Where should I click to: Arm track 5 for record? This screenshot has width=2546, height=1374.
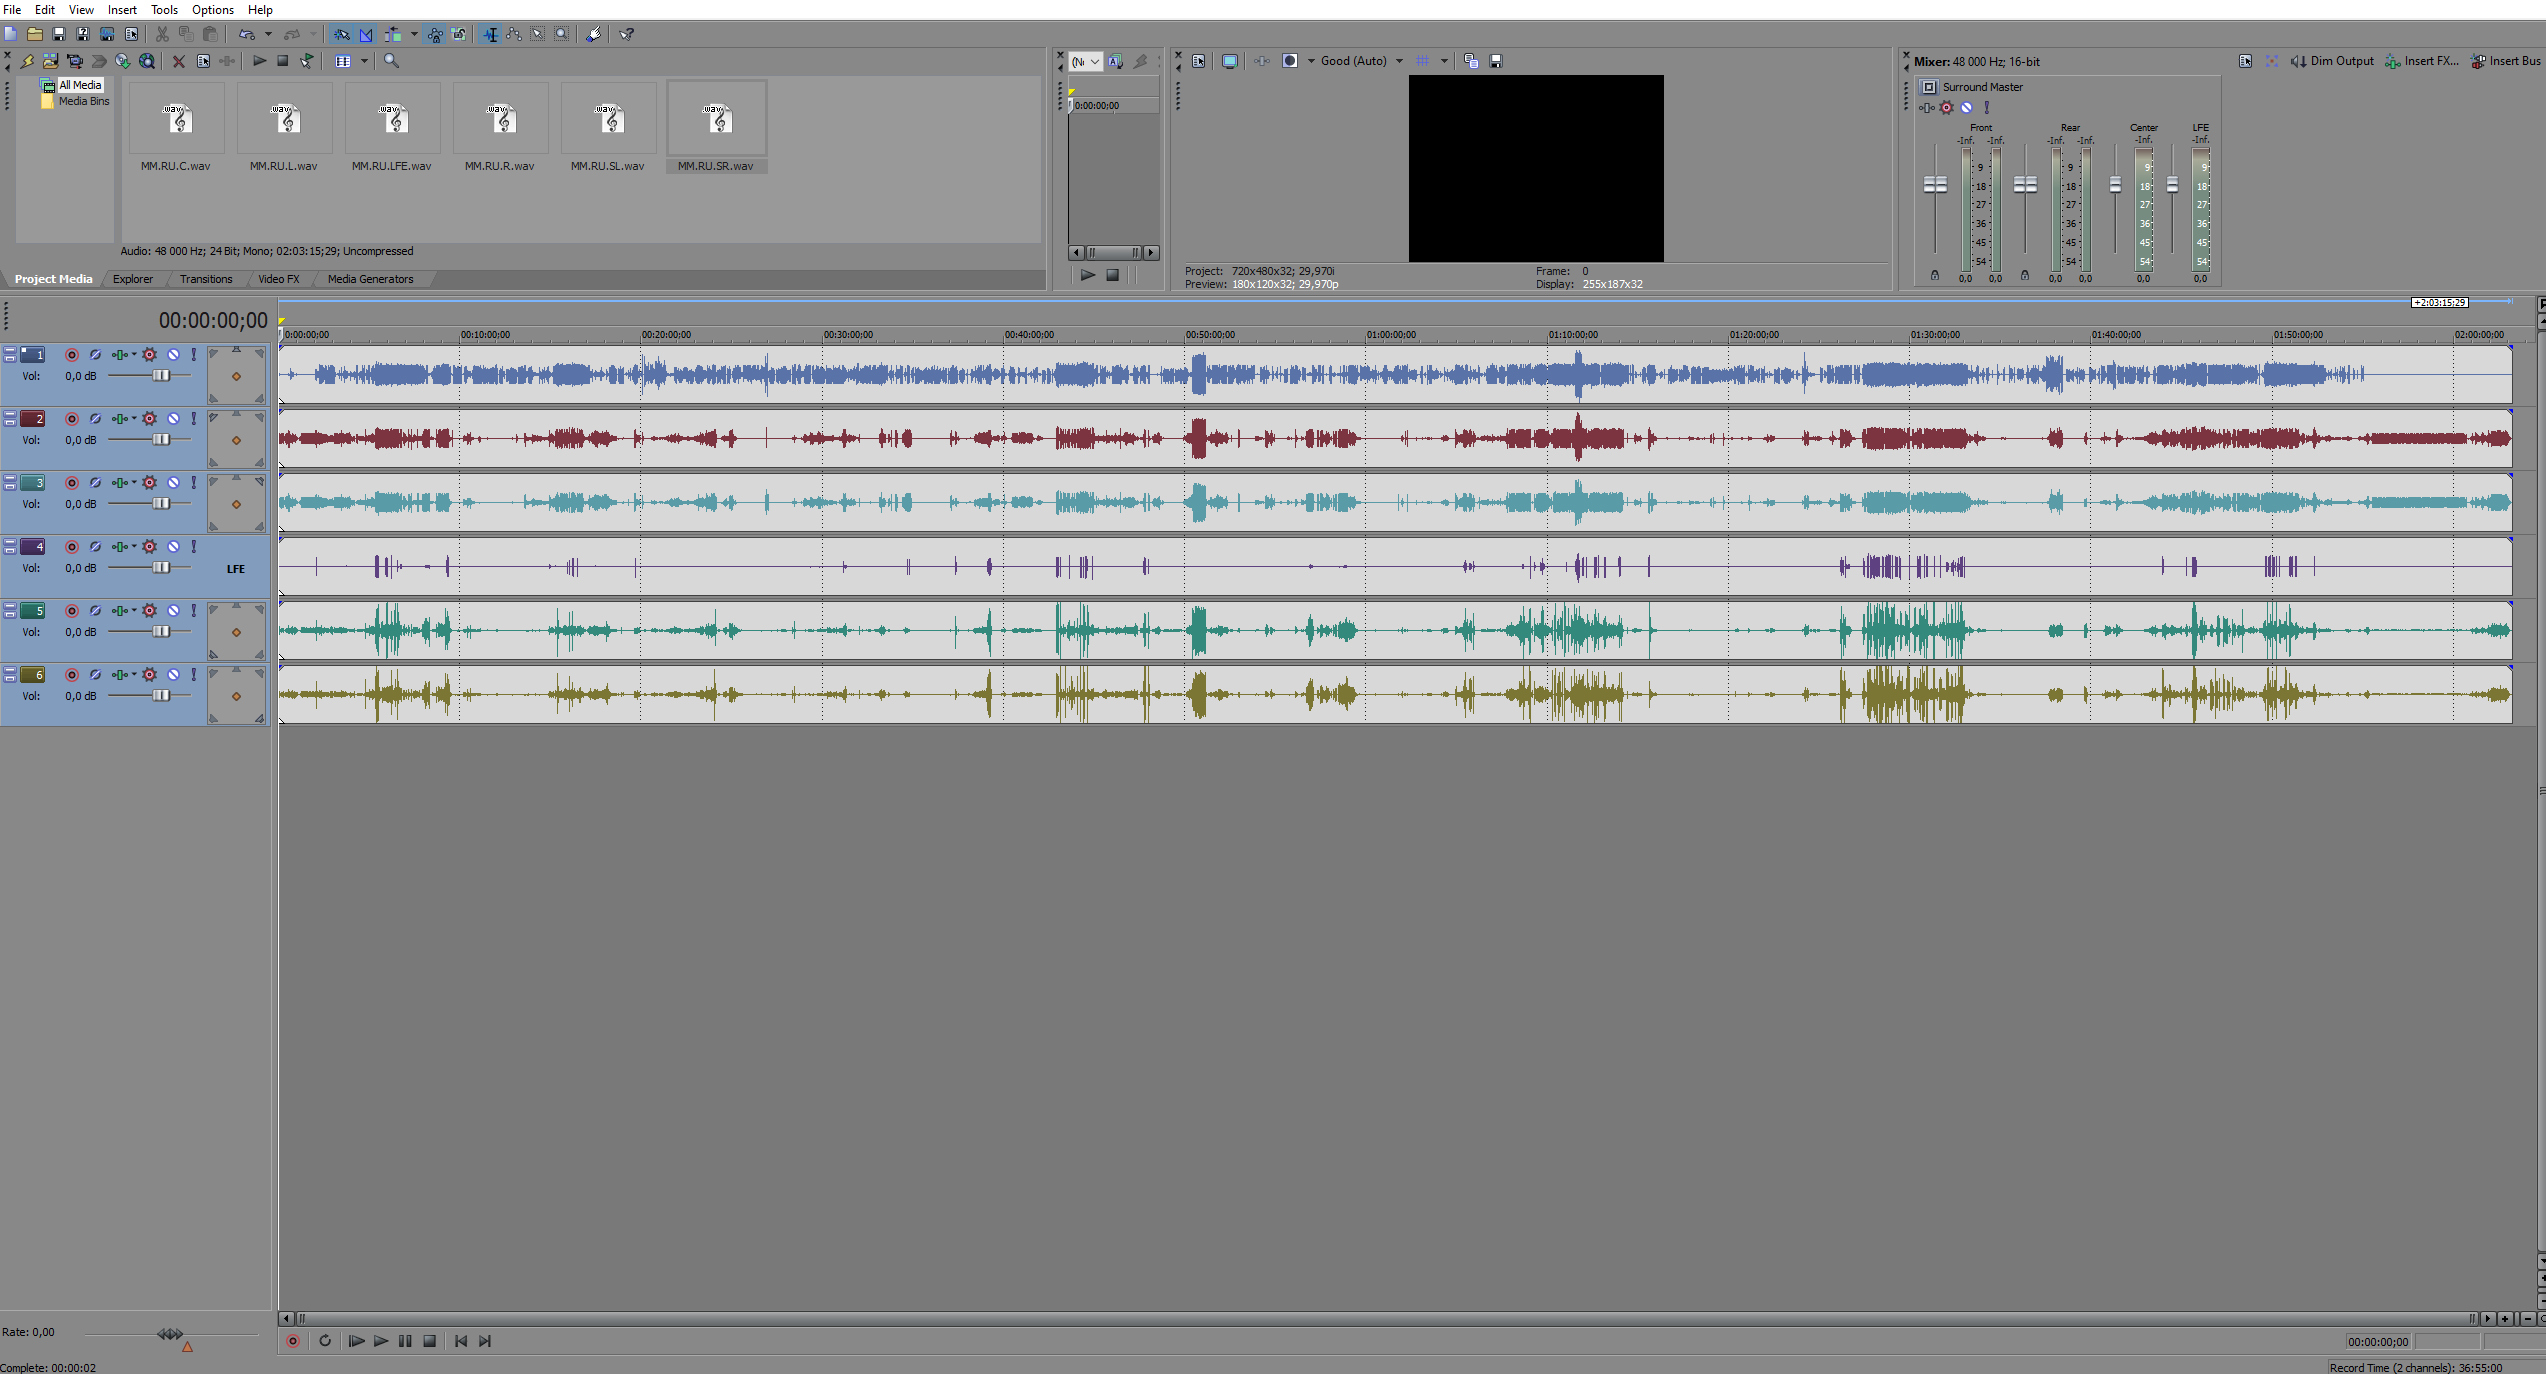pos(72,611)
